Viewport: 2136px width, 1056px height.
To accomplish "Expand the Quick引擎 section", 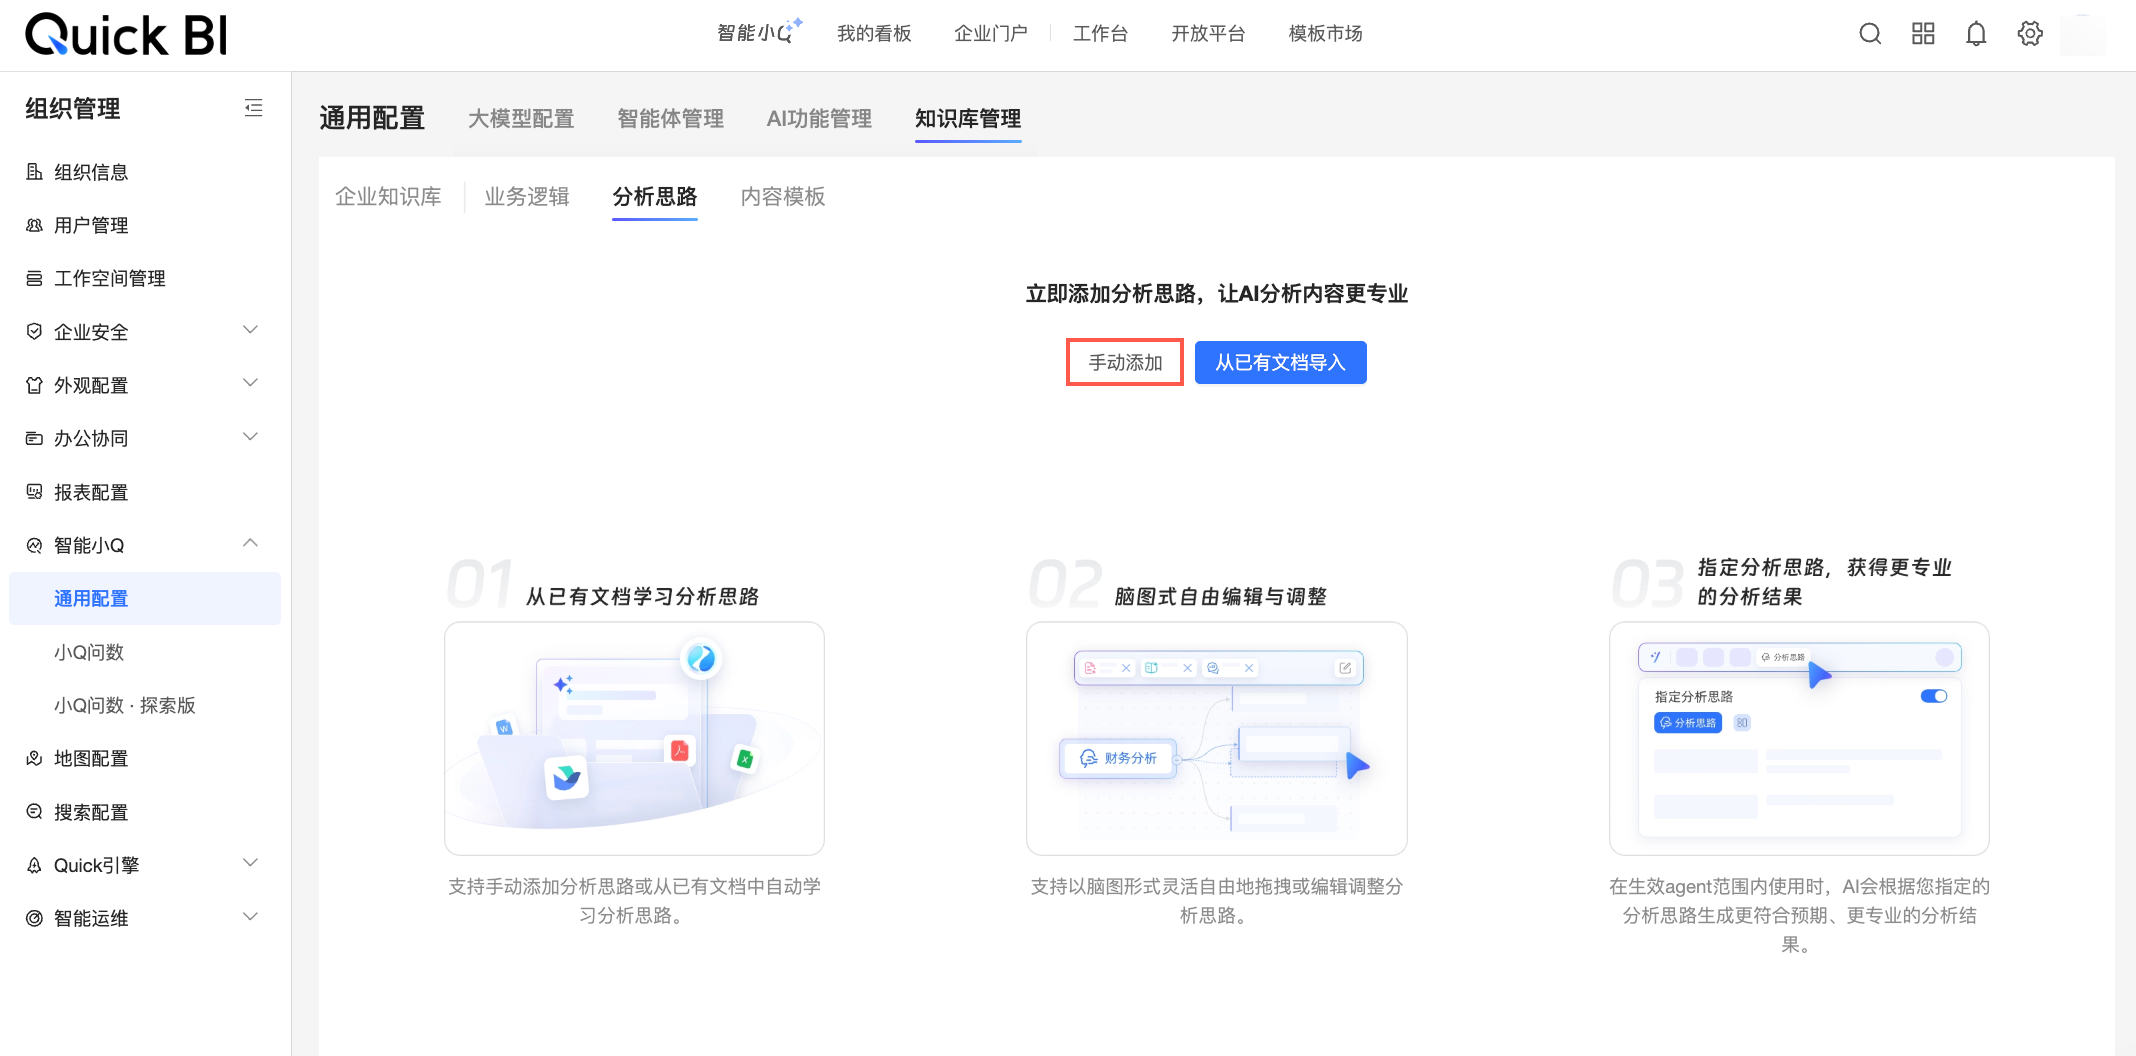I will click(251, 863).
